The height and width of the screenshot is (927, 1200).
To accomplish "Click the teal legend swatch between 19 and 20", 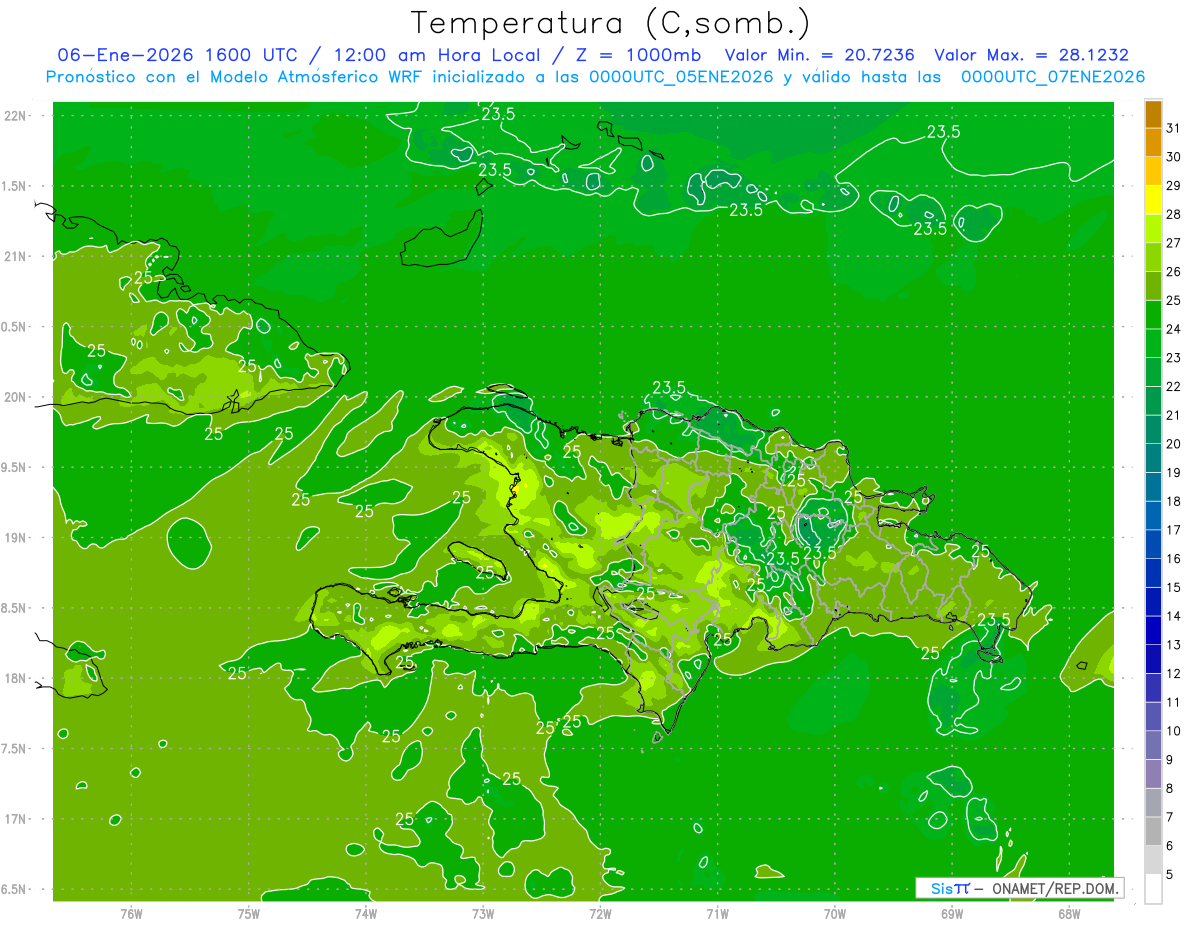I will [1153, 458].
